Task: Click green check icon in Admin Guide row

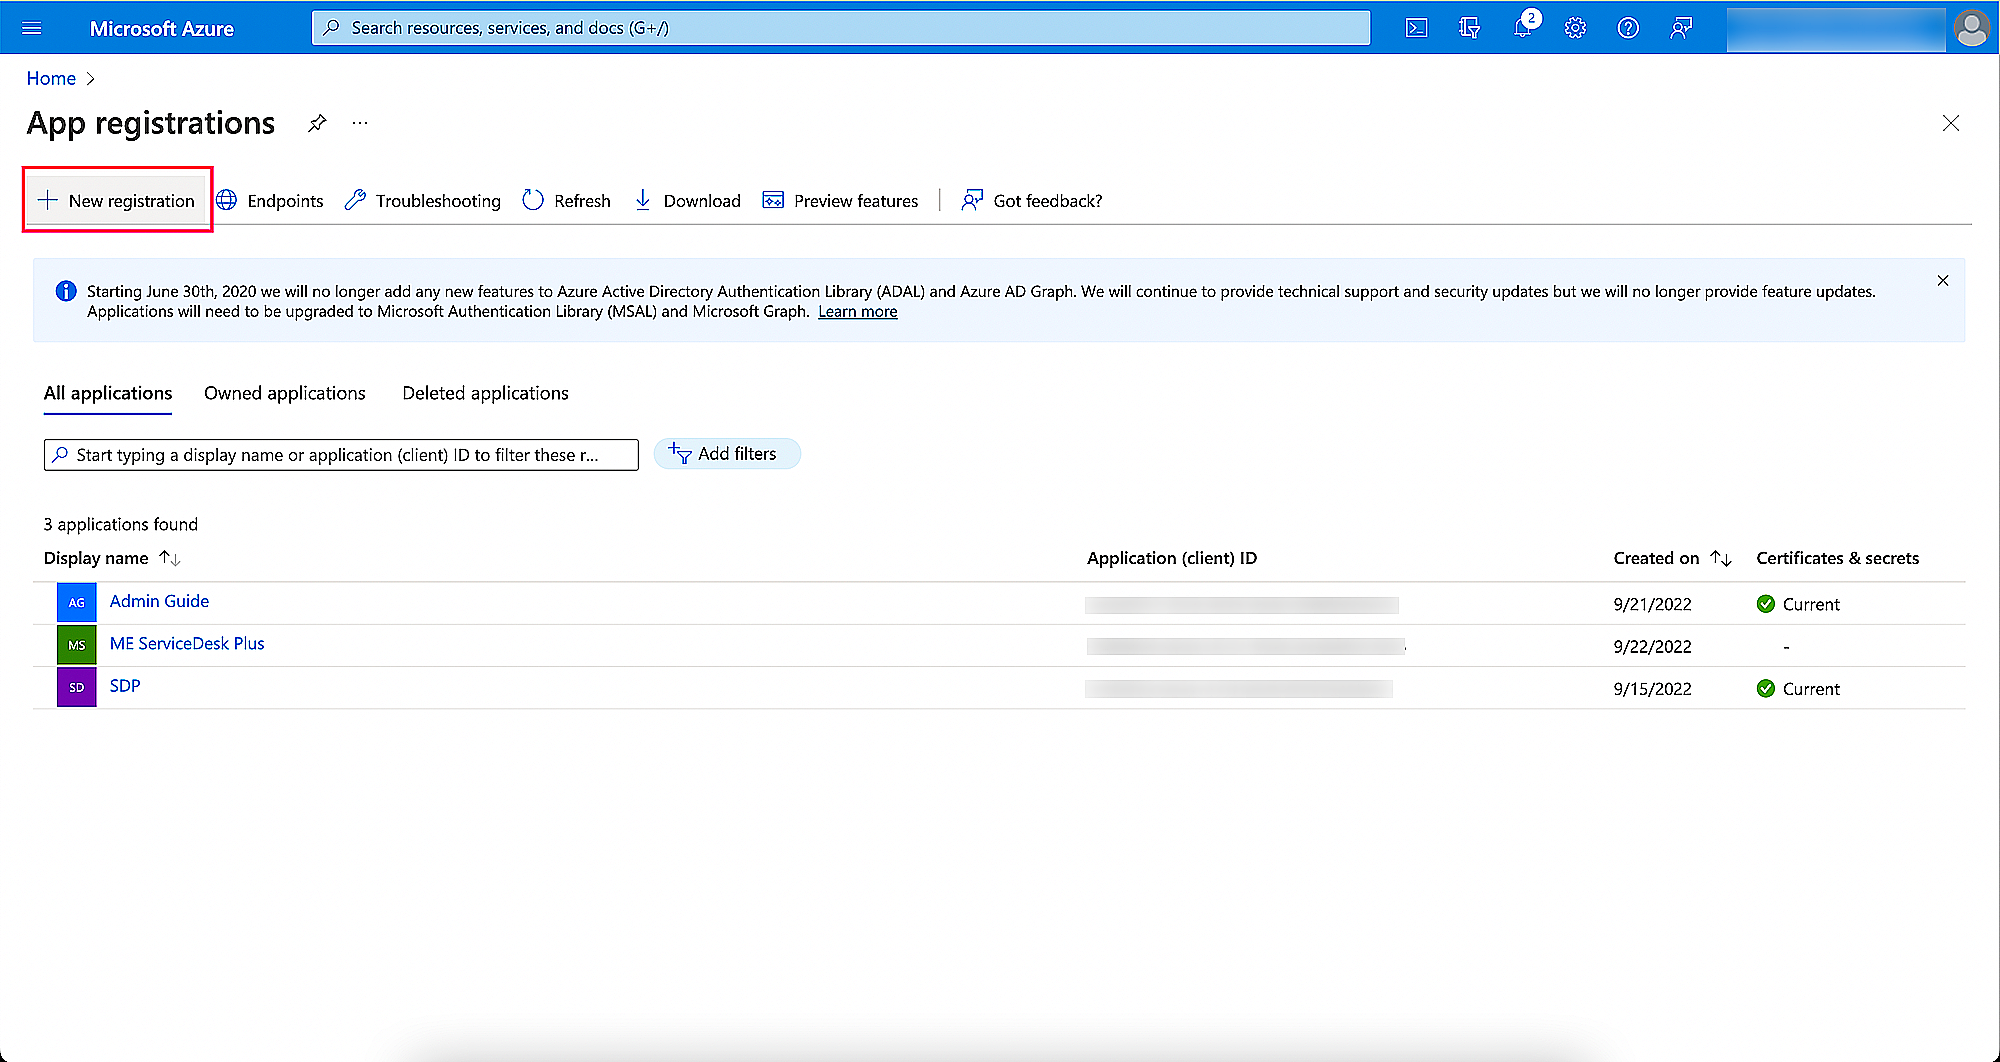Action: [x=1766, y=604]
